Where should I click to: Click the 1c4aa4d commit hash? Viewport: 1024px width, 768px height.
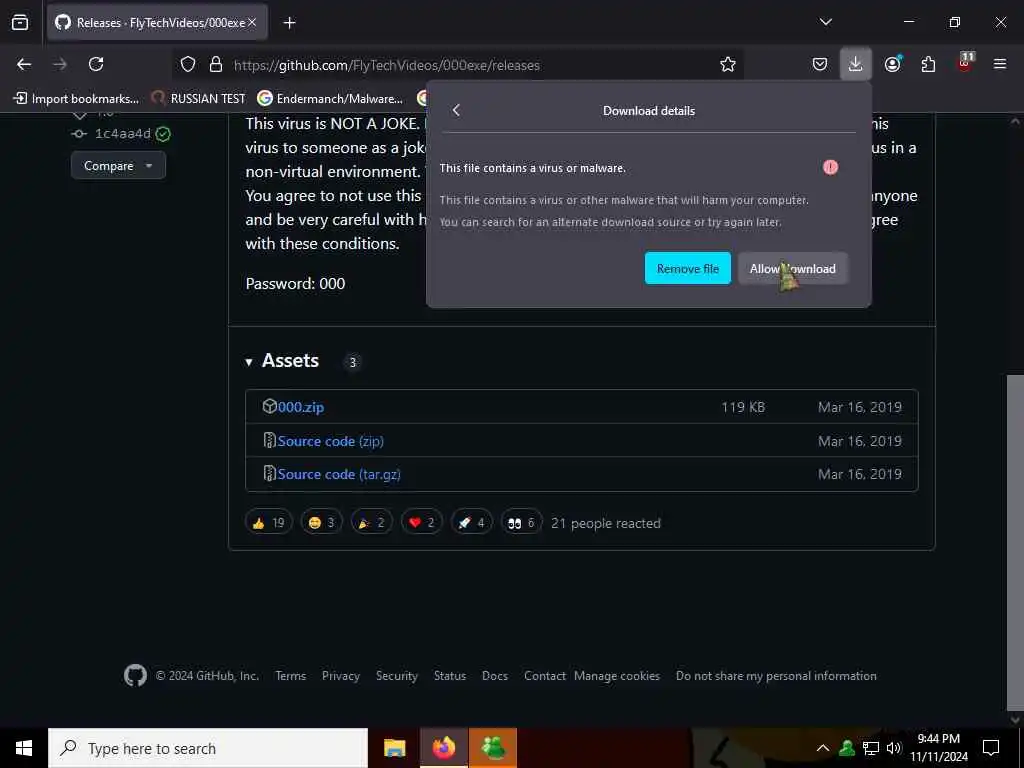(123, 134)
